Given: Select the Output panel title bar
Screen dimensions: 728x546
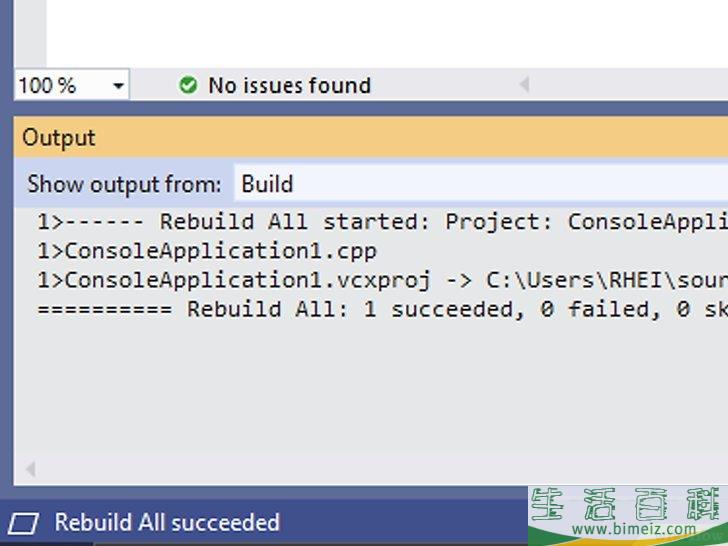Looking at the screenshot, I should [371, 137].
